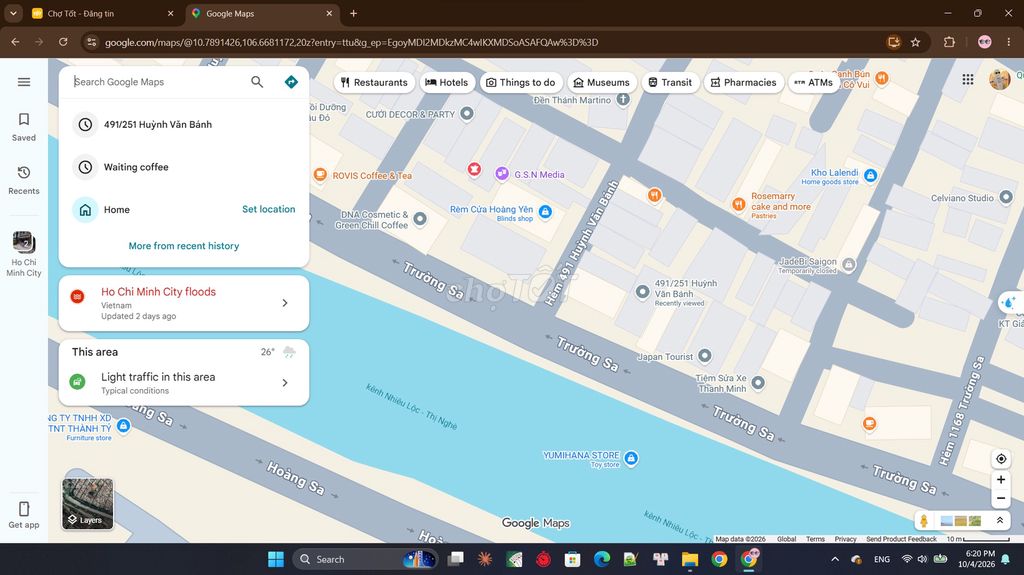Click Rosemarry cake and more pin
This screenshot has width=1024, height=575.
[x=739, y=205]
